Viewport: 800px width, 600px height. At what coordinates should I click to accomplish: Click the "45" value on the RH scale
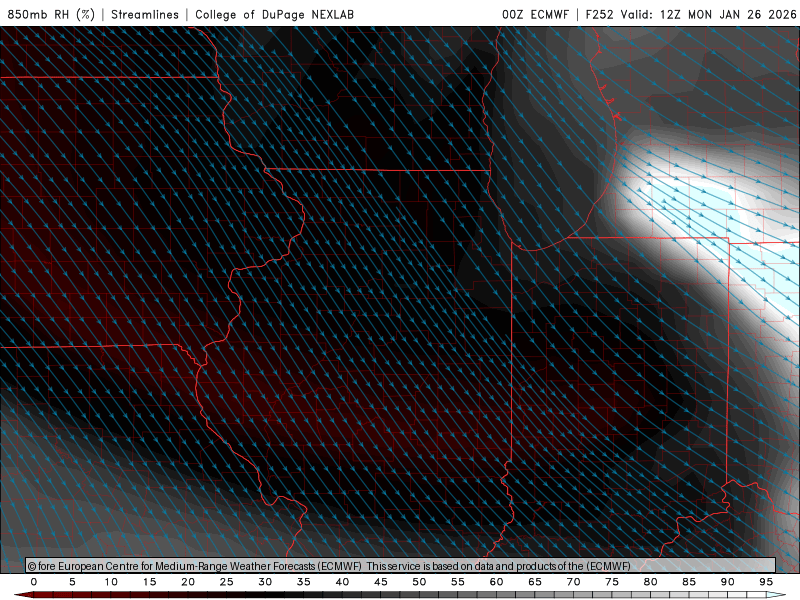click(381, 582)
